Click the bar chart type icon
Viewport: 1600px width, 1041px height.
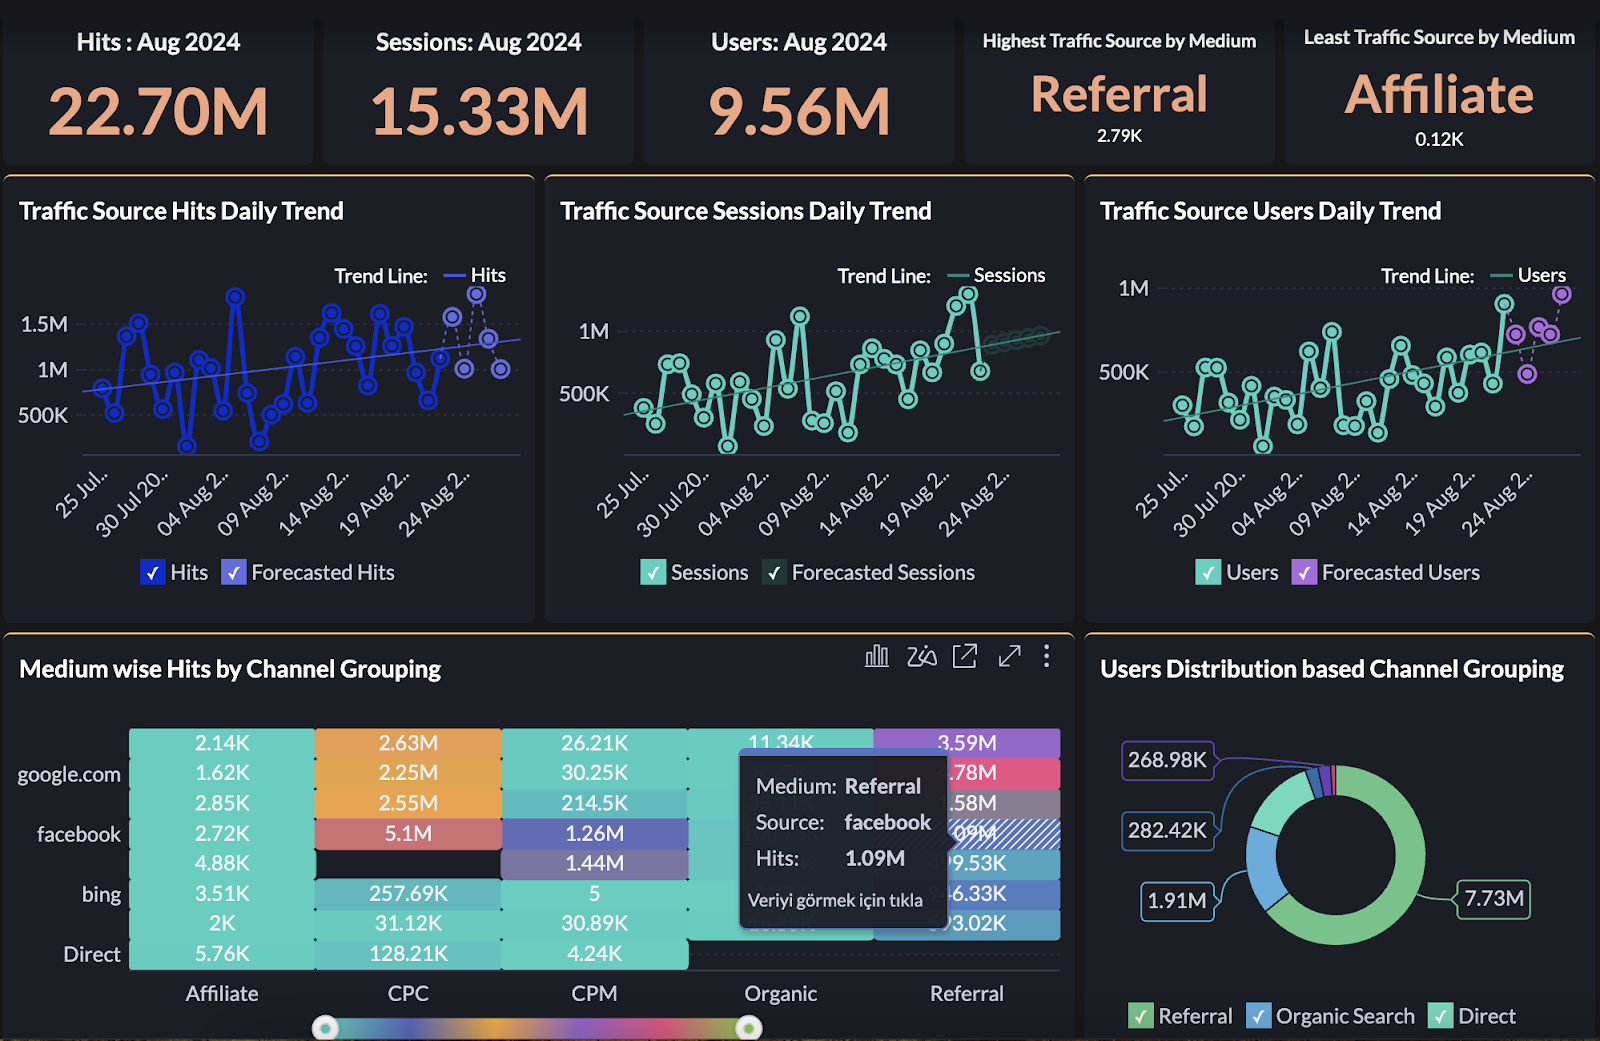(x=876, y=656)
